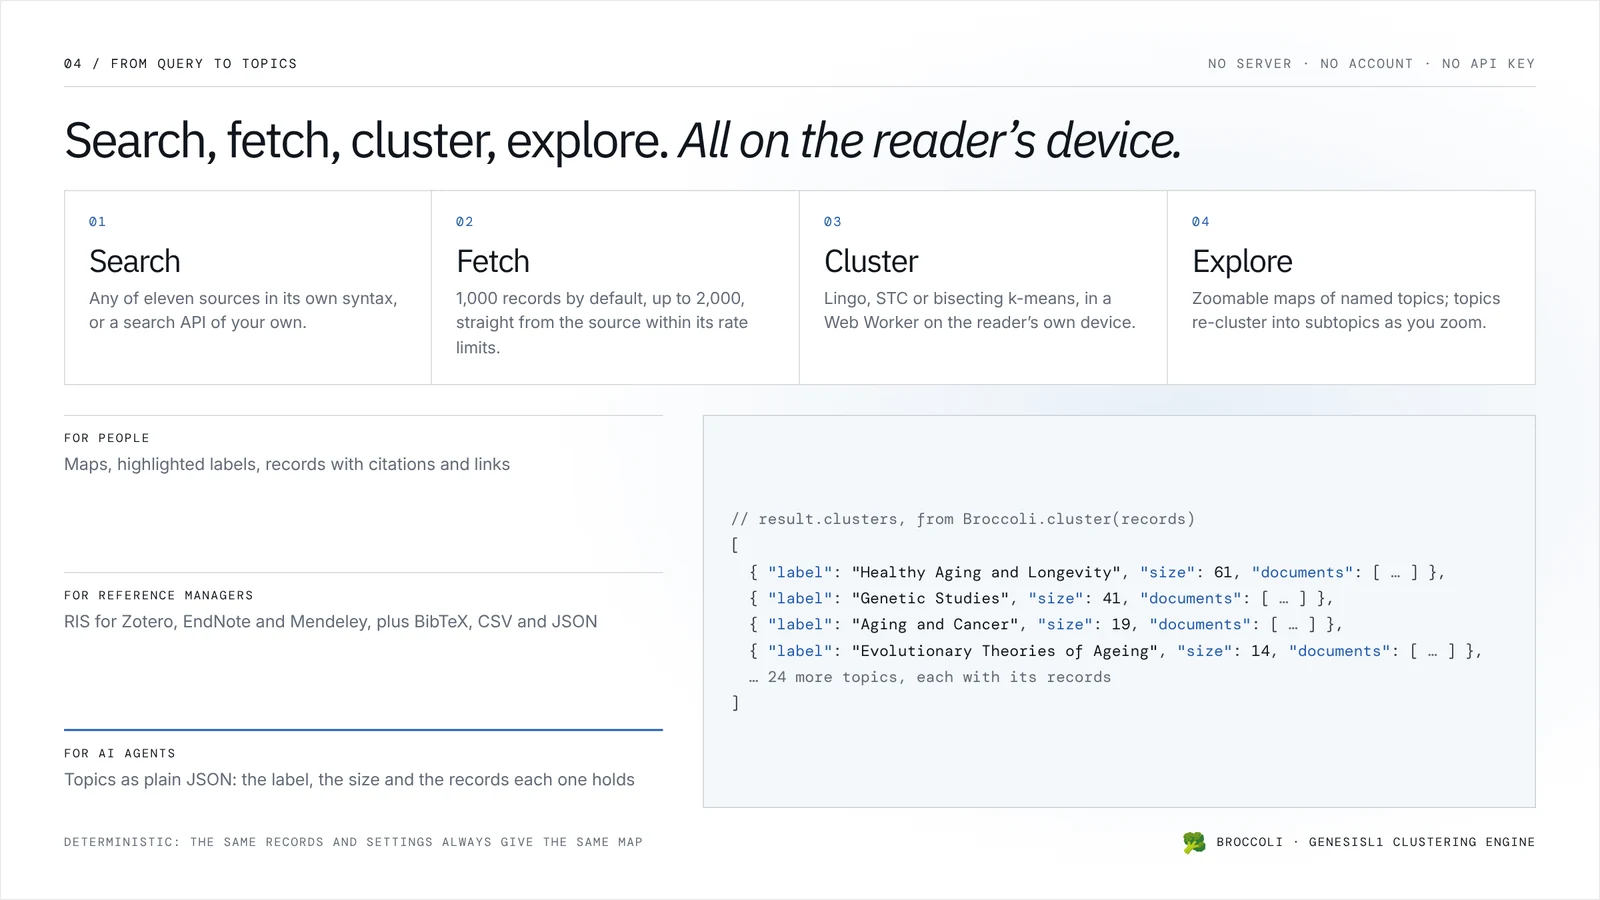Click the 'DETERMINISTIC: THE SAME RECORDS' footer note
Screen dimensions: 1600x900
(x=353, y=842)
